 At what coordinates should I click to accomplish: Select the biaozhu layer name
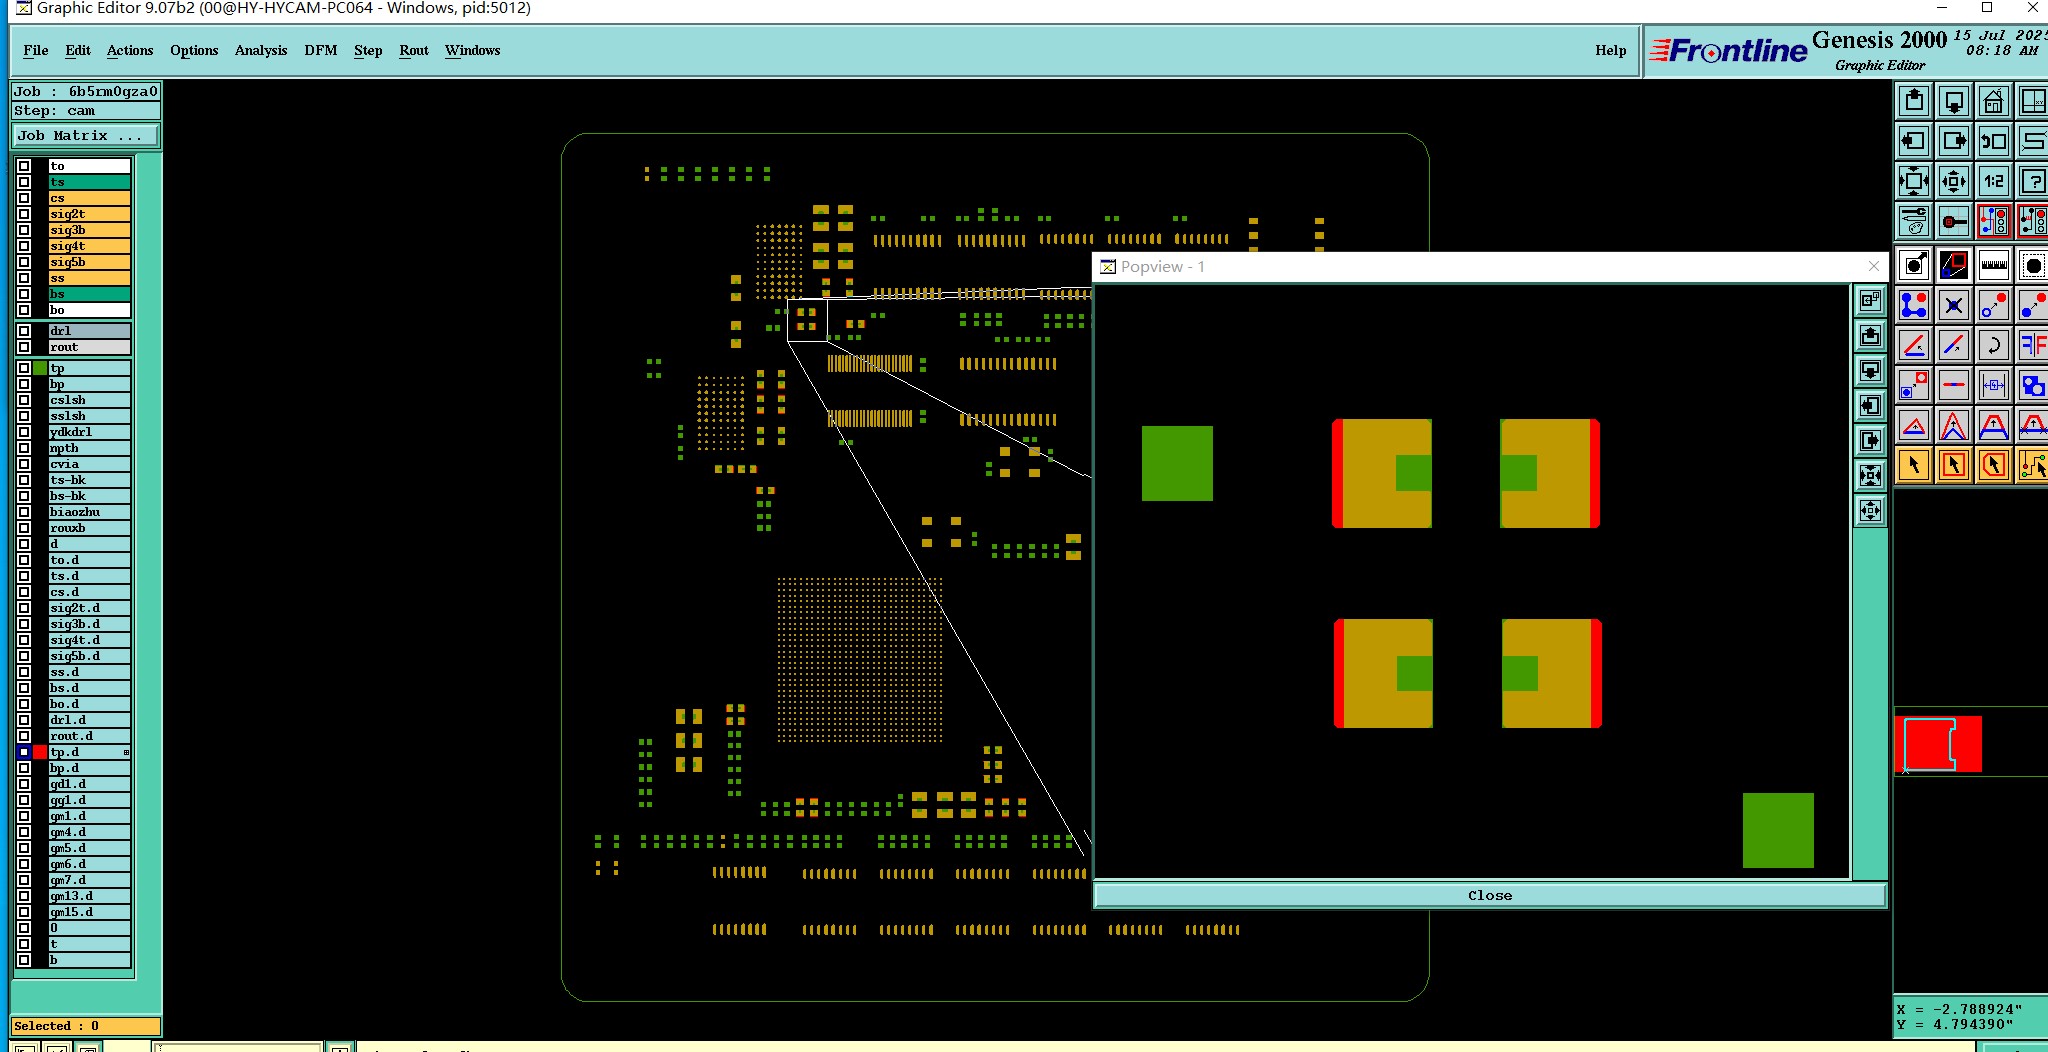(x=90, y=512)
